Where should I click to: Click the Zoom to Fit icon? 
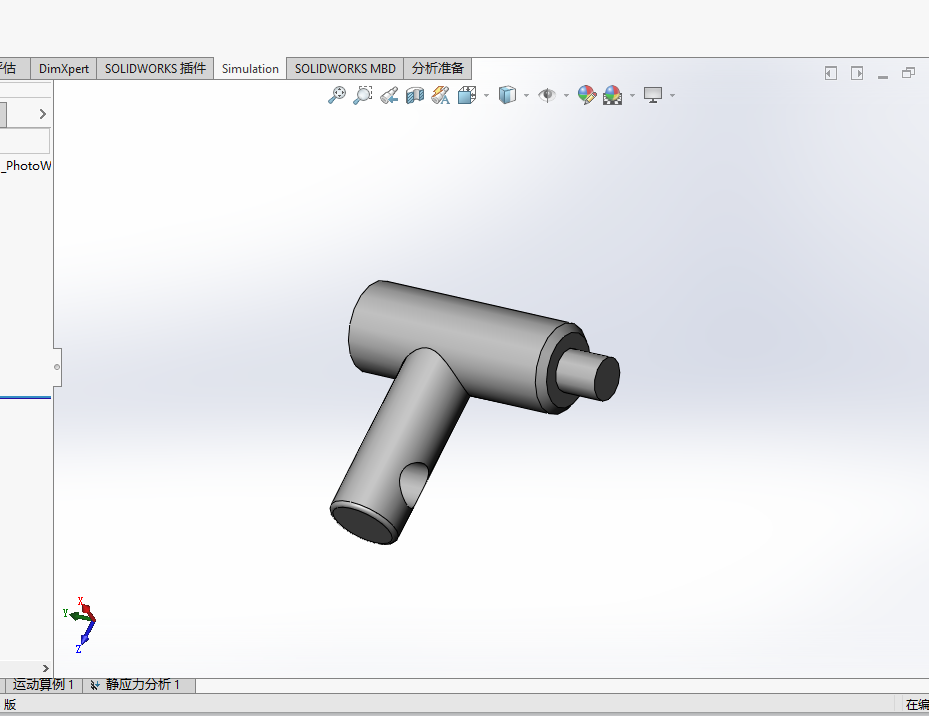coord(337,95)
